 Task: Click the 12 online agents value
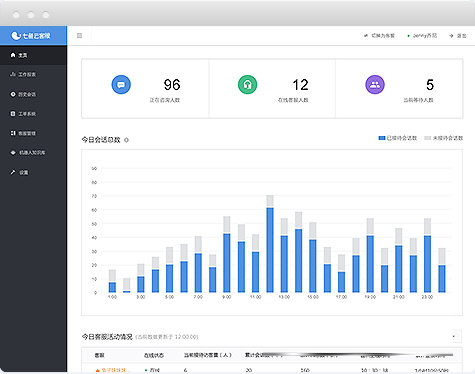tap(300, 85)
